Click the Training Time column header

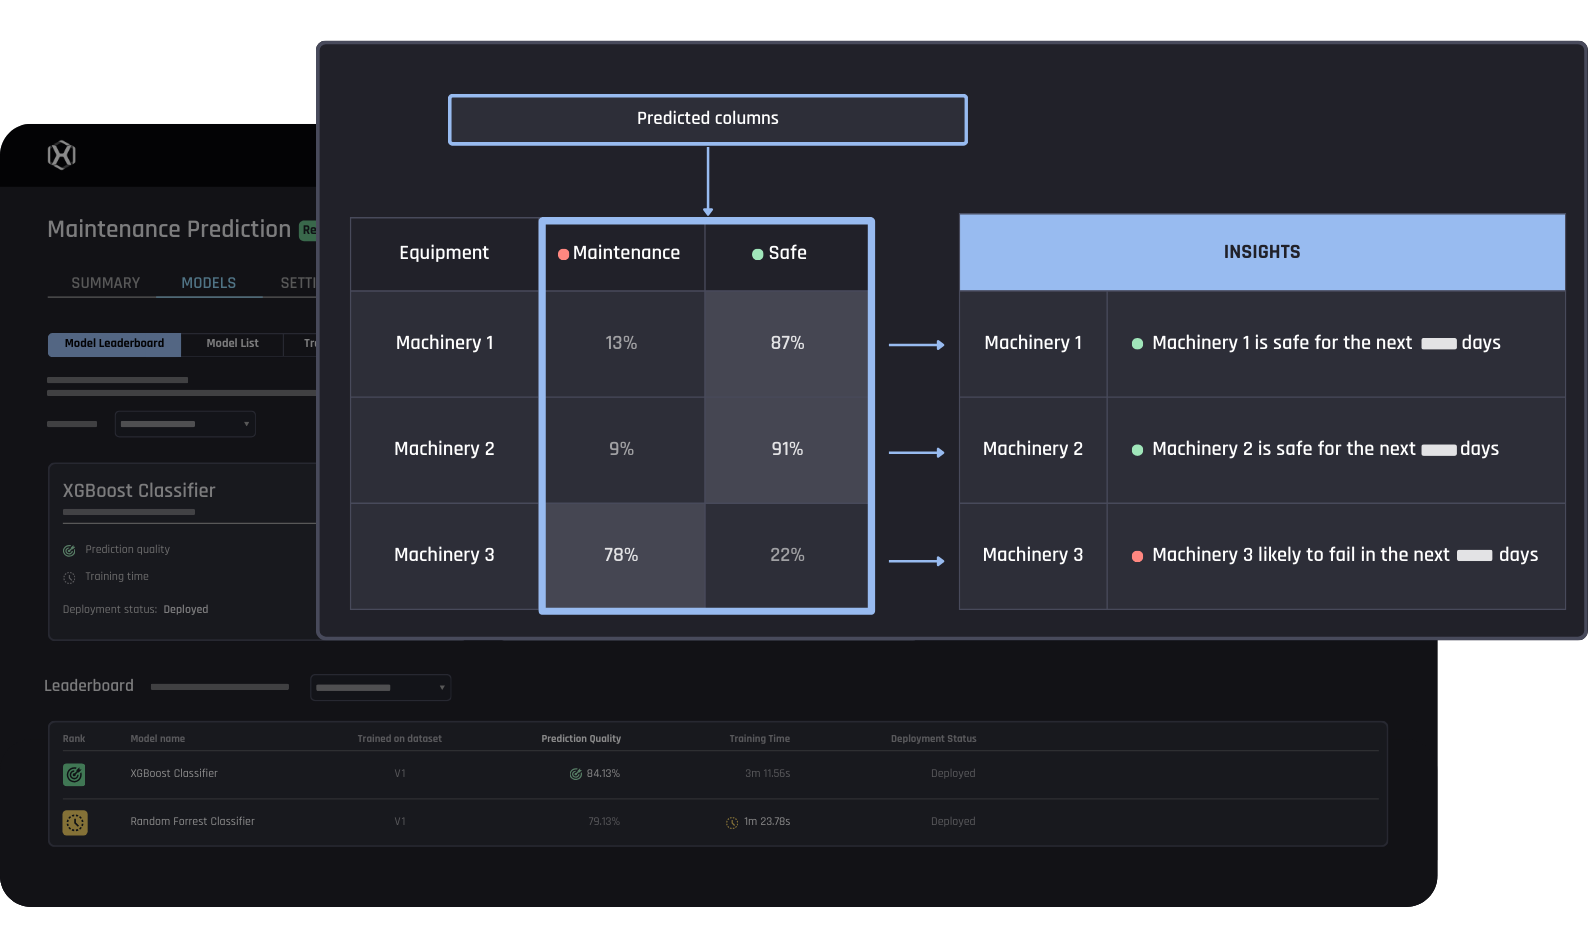point(759,739)
